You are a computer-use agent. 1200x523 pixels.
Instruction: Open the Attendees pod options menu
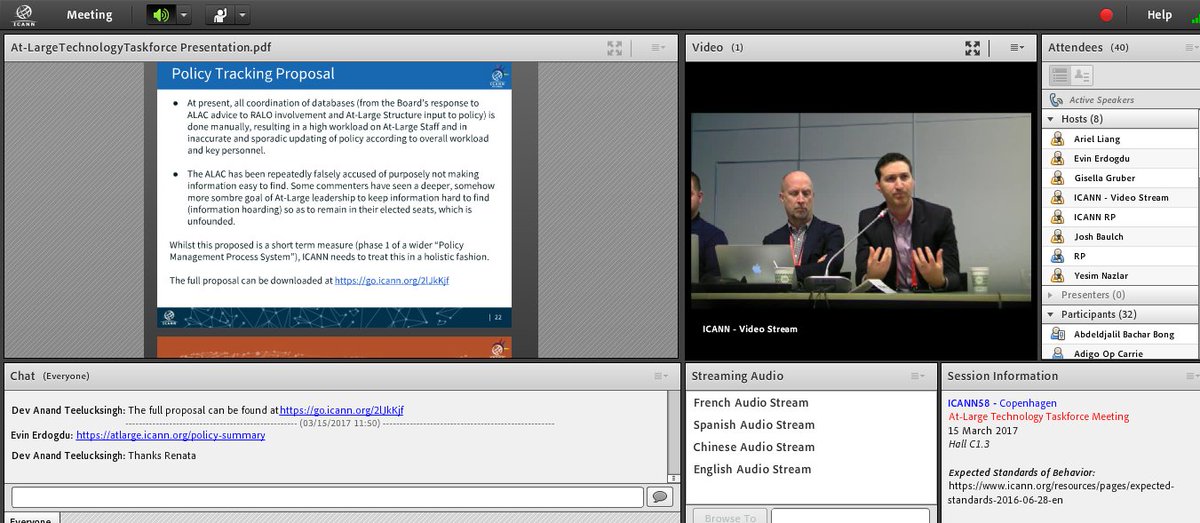pyautogui.click(x=1189, y=47)
